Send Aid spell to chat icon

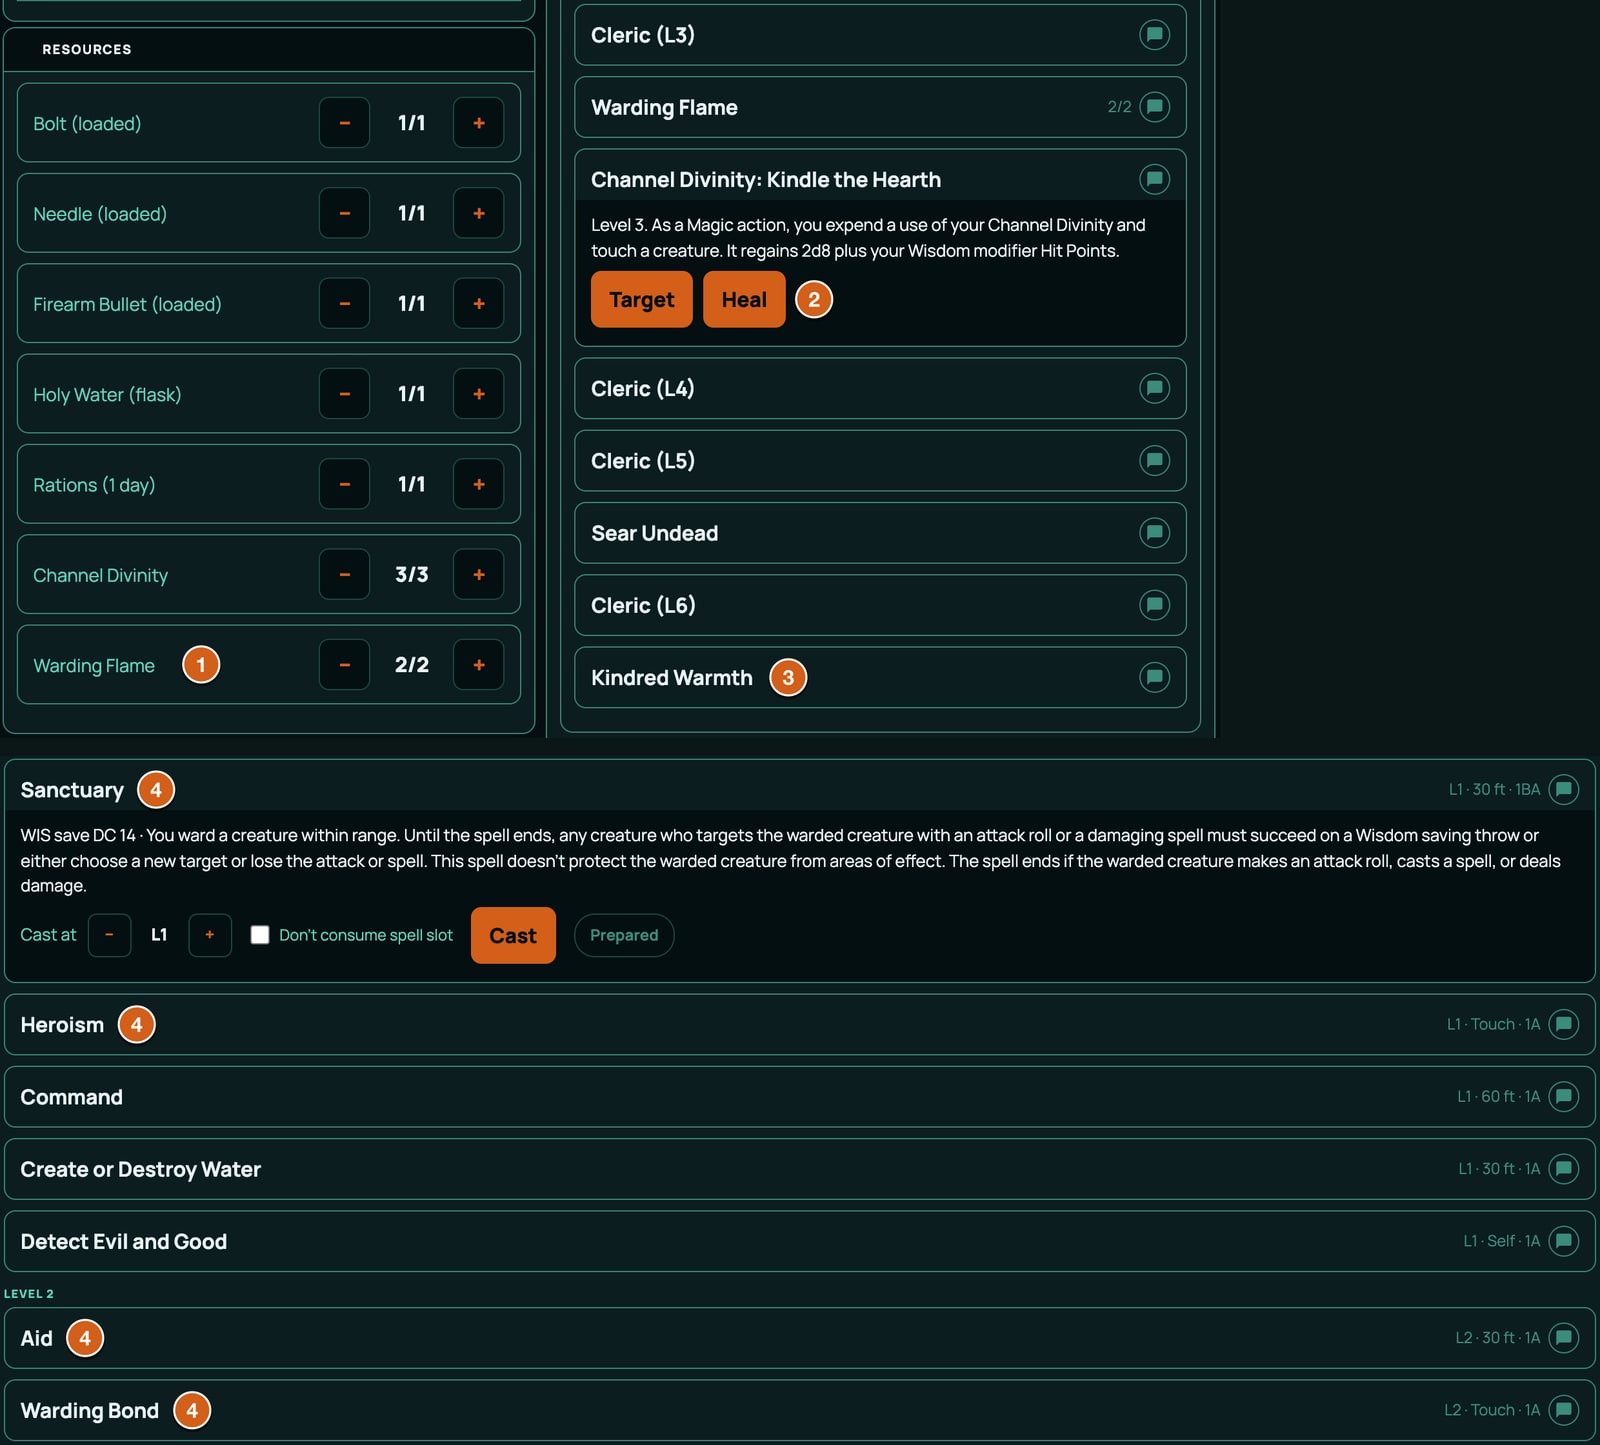pos(1563,1337)
